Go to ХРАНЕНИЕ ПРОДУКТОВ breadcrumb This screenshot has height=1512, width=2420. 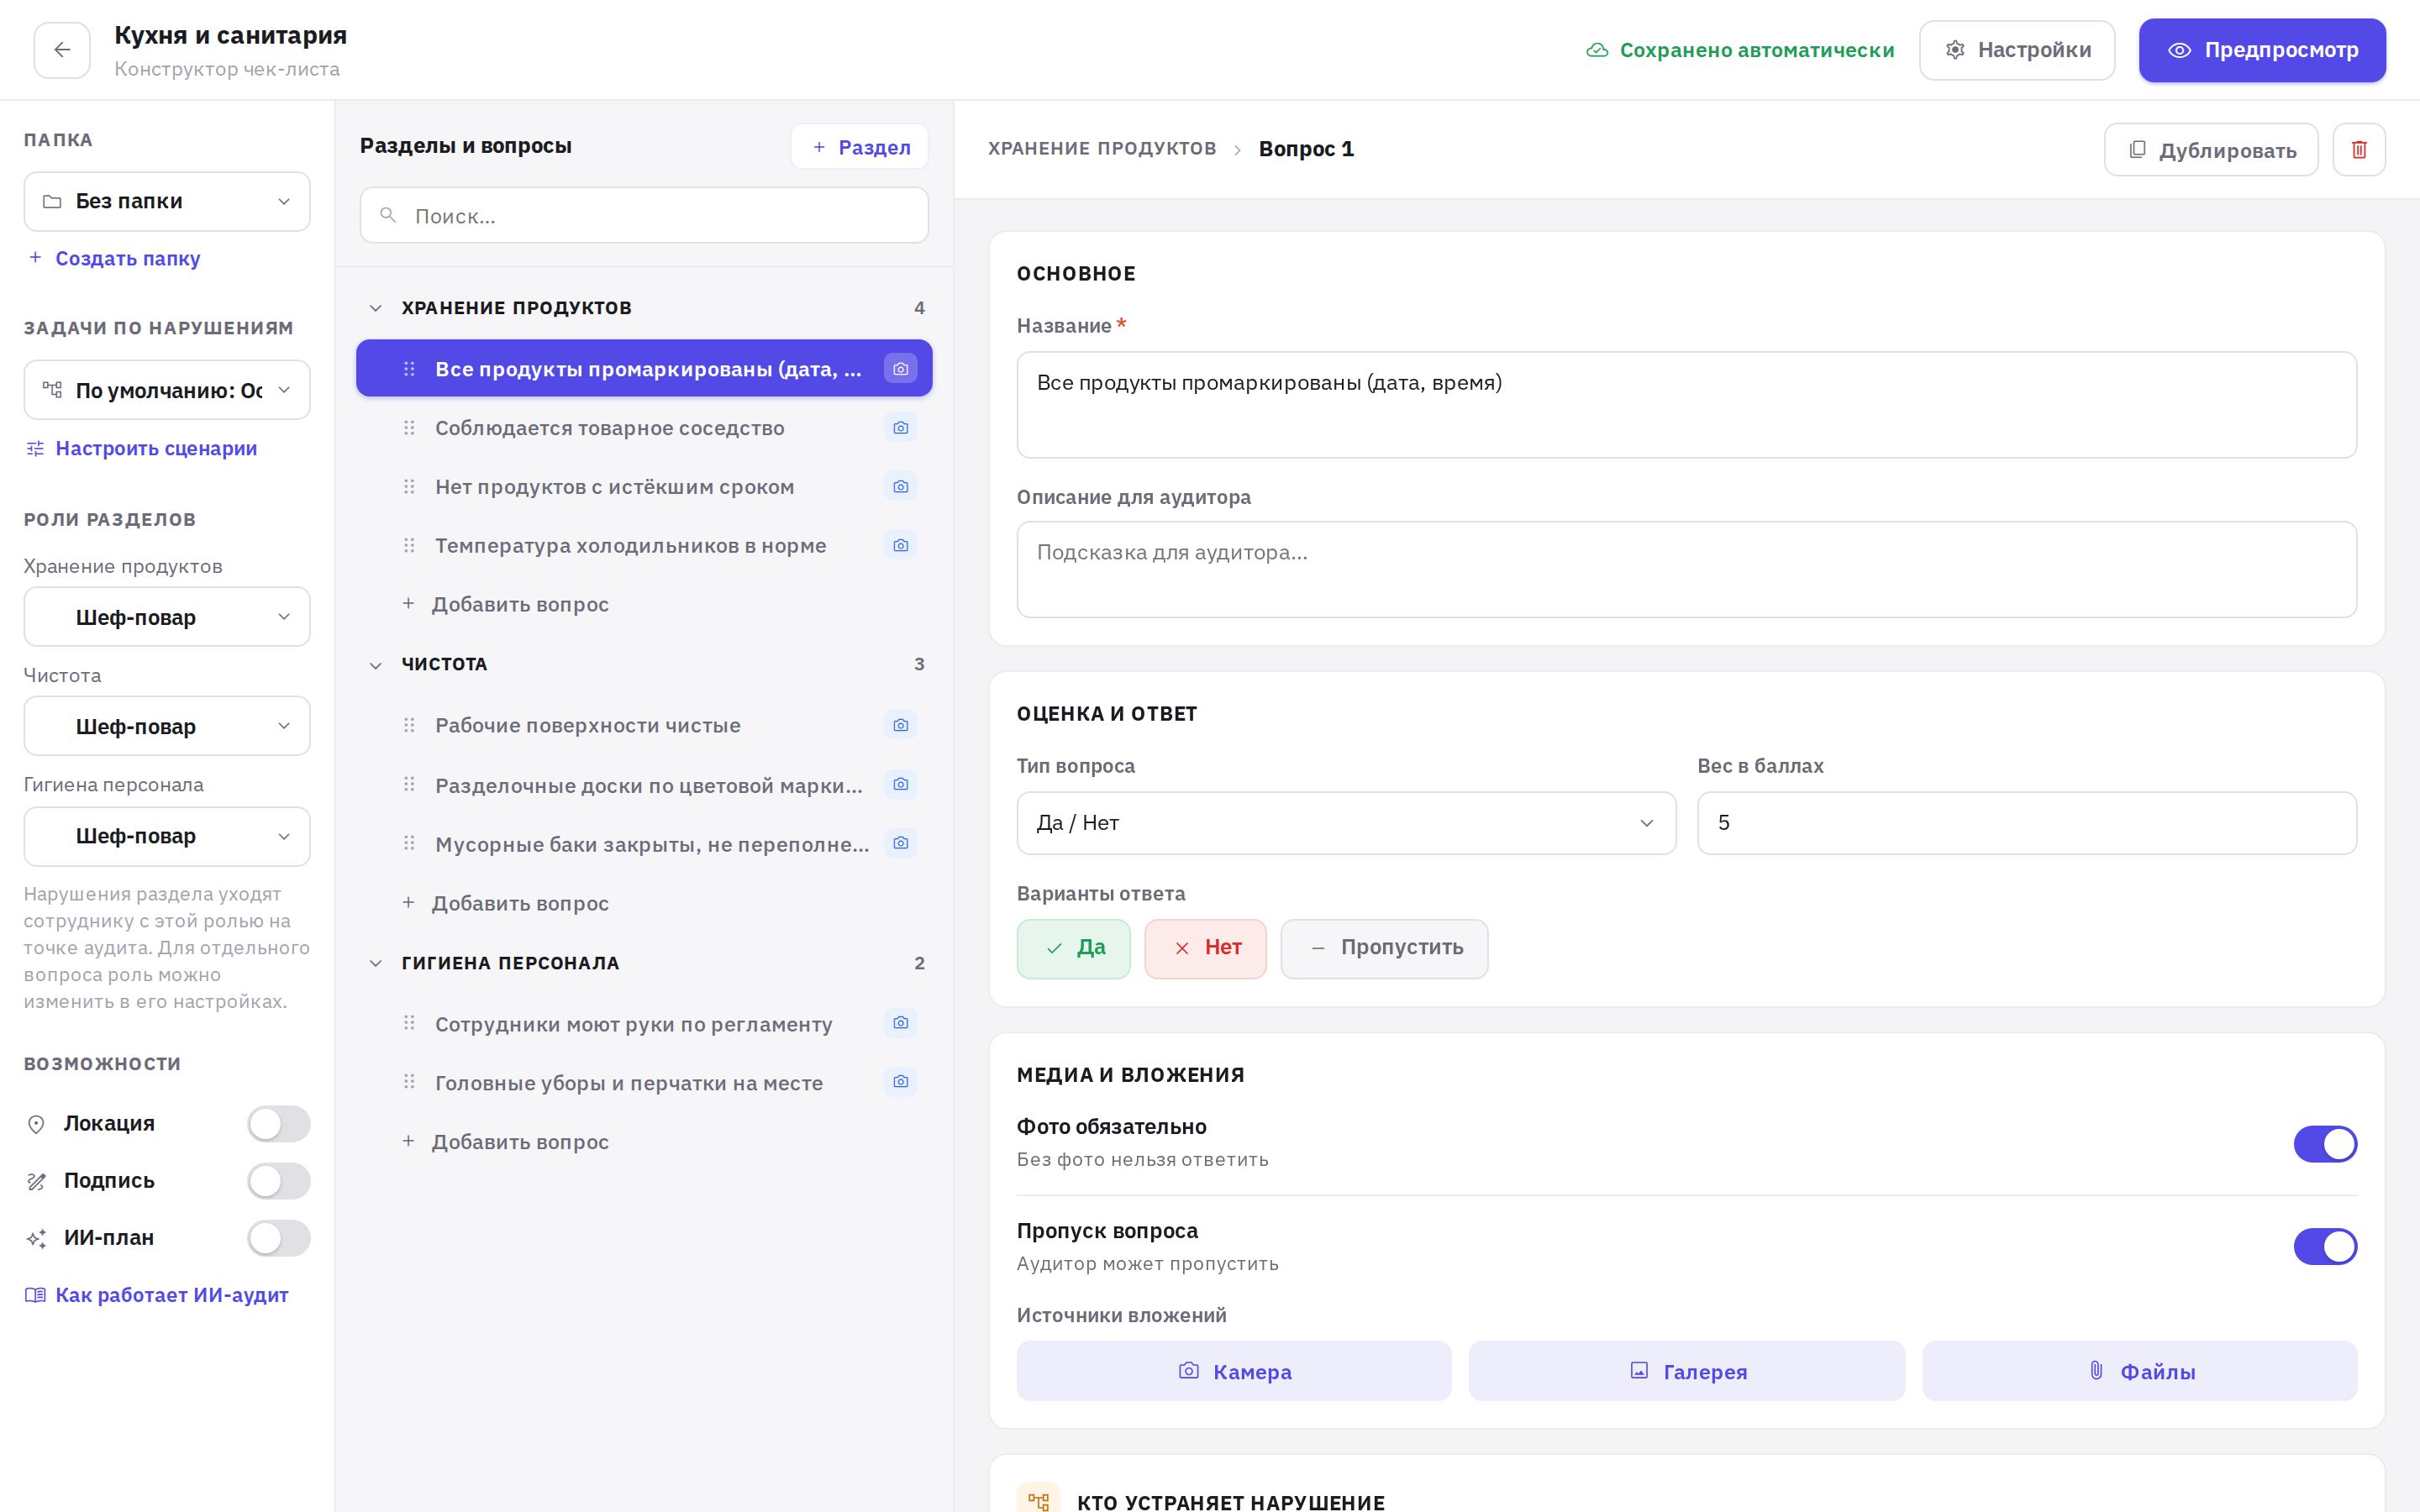point(1102,149)
